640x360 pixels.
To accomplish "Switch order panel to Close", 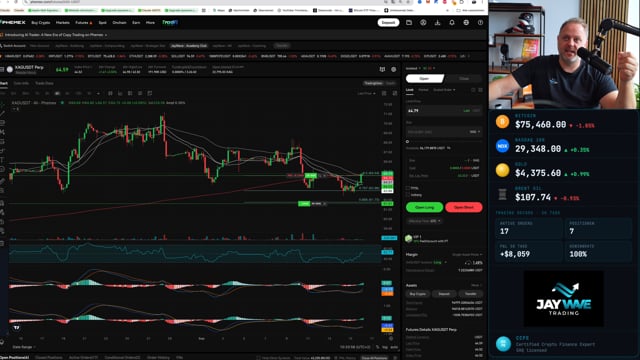I will 464,78.
